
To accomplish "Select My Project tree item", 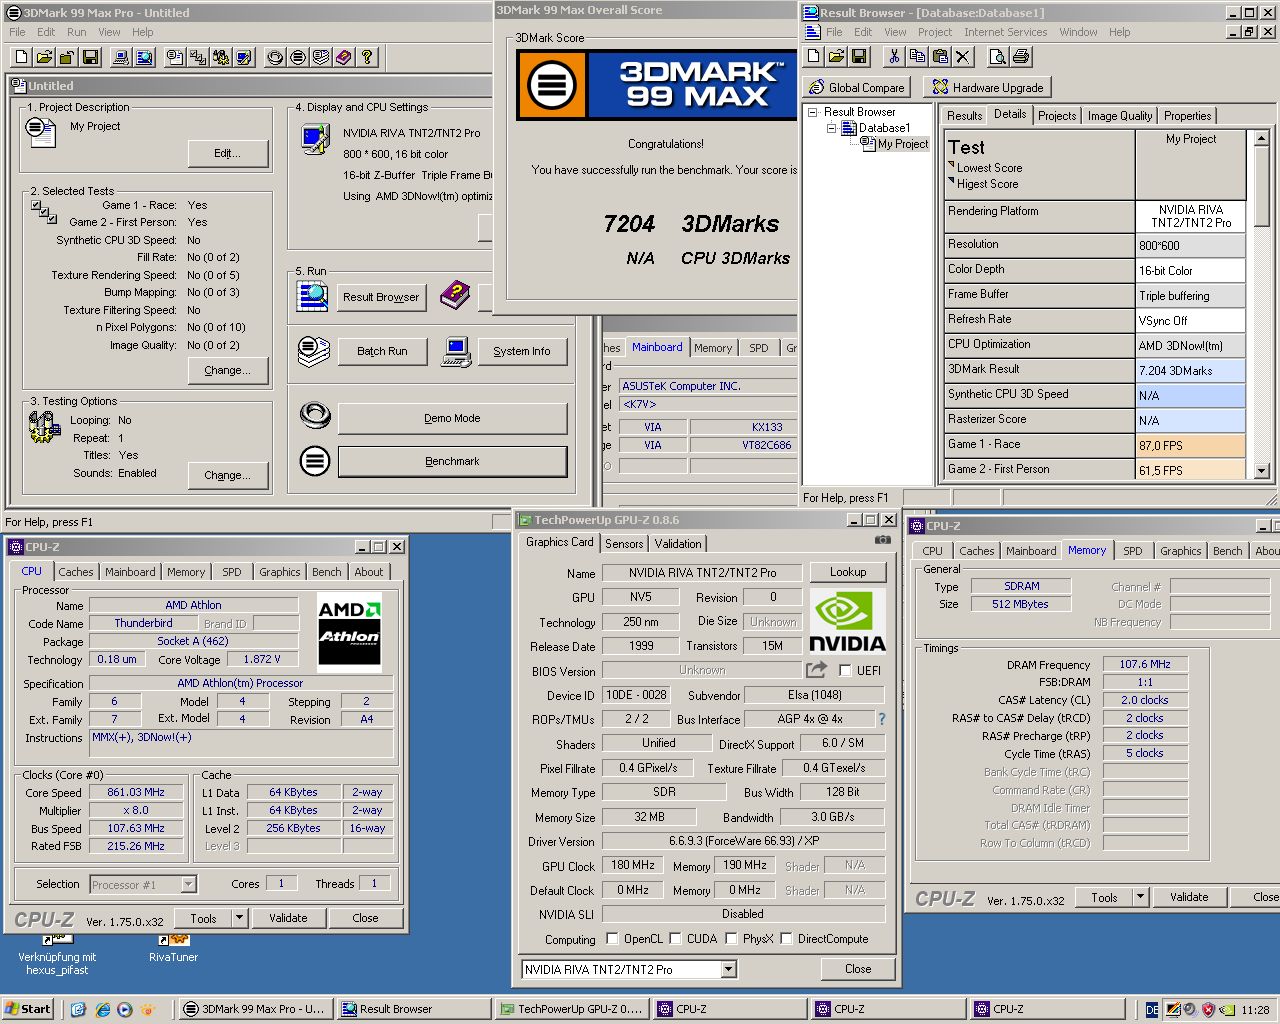I will coord(903,144).
